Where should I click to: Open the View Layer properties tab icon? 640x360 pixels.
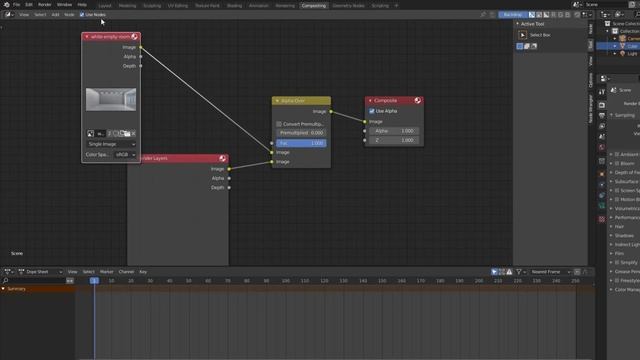click(602, 126)
